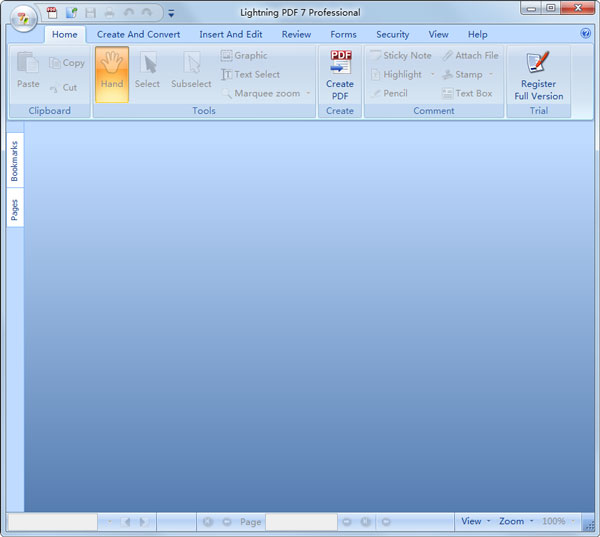Viewport: 600px width, 537px height.
Task: Switch to the Home ribbon tab
Action: tap(65, 34)
